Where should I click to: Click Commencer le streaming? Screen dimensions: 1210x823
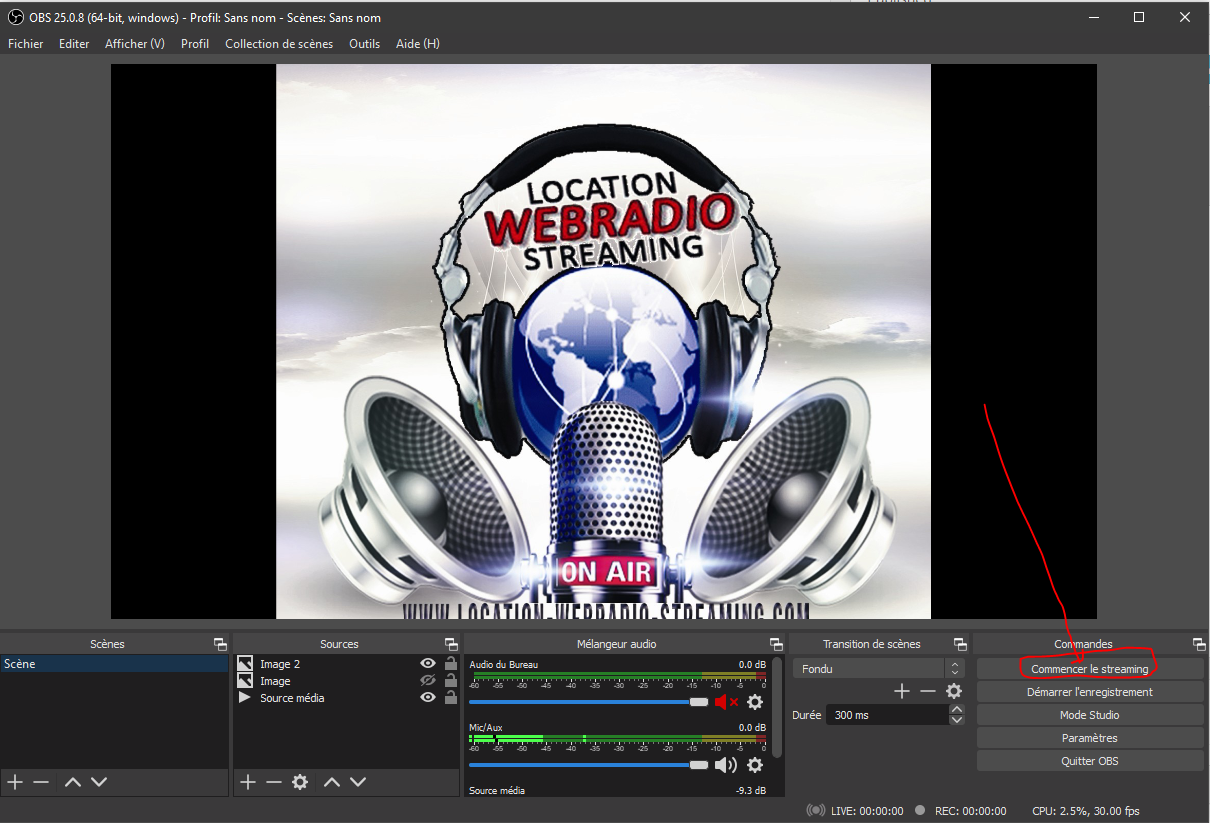point(1090,669)
